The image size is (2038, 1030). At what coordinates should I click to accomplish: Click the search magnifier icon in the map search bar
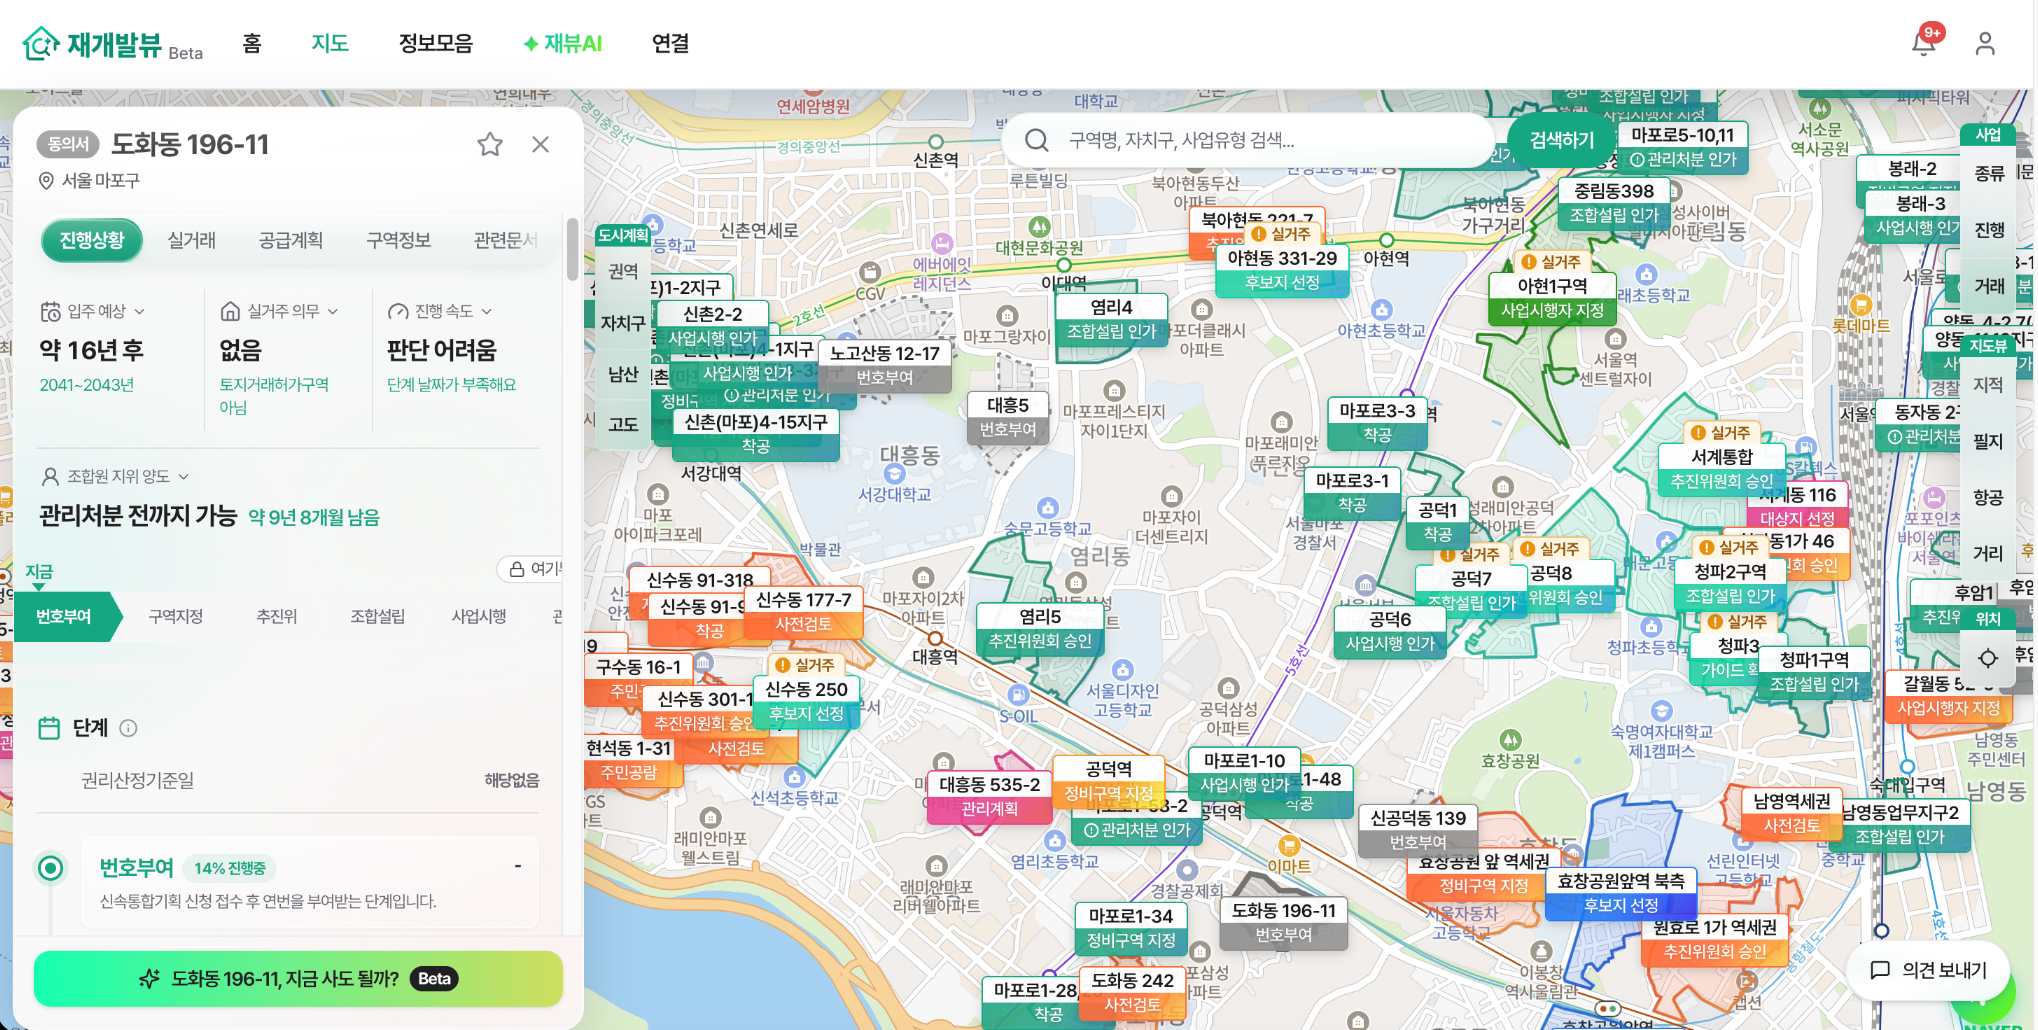pyautogui.click(x=1037, y=140)
